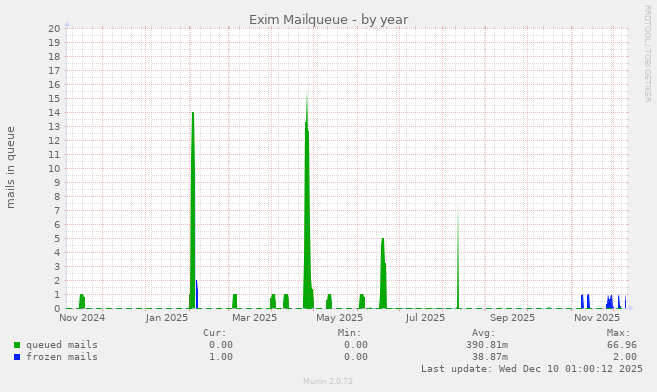Viewport: 657px width, 392px height.
Task: Click the 'Last update' timestamp text
Action: click(532, 369)
